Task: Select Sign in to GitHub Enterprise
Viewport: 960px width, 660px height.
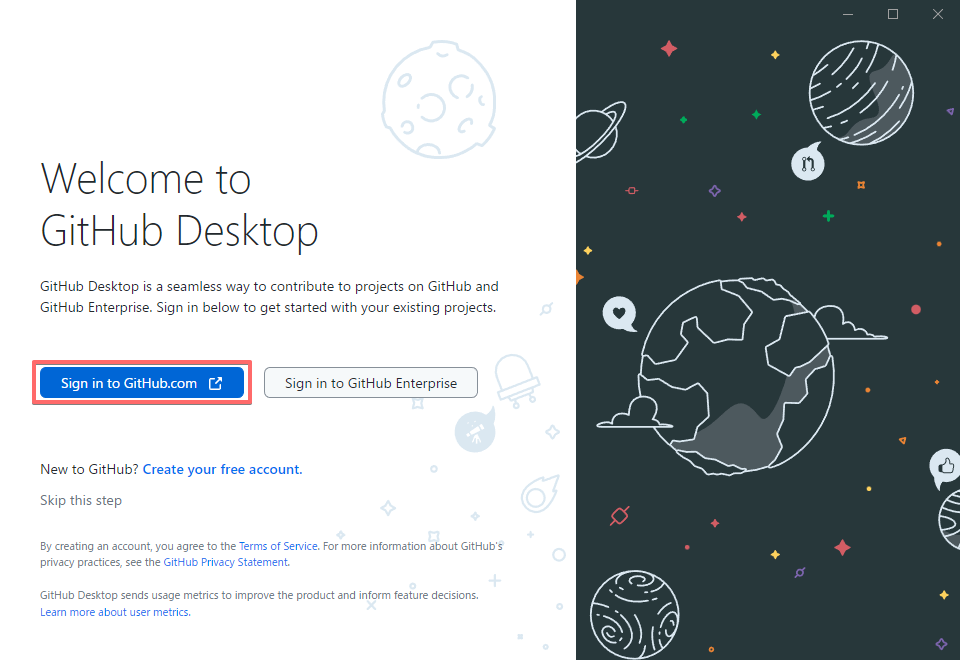Action: click(x=370, y=382)
